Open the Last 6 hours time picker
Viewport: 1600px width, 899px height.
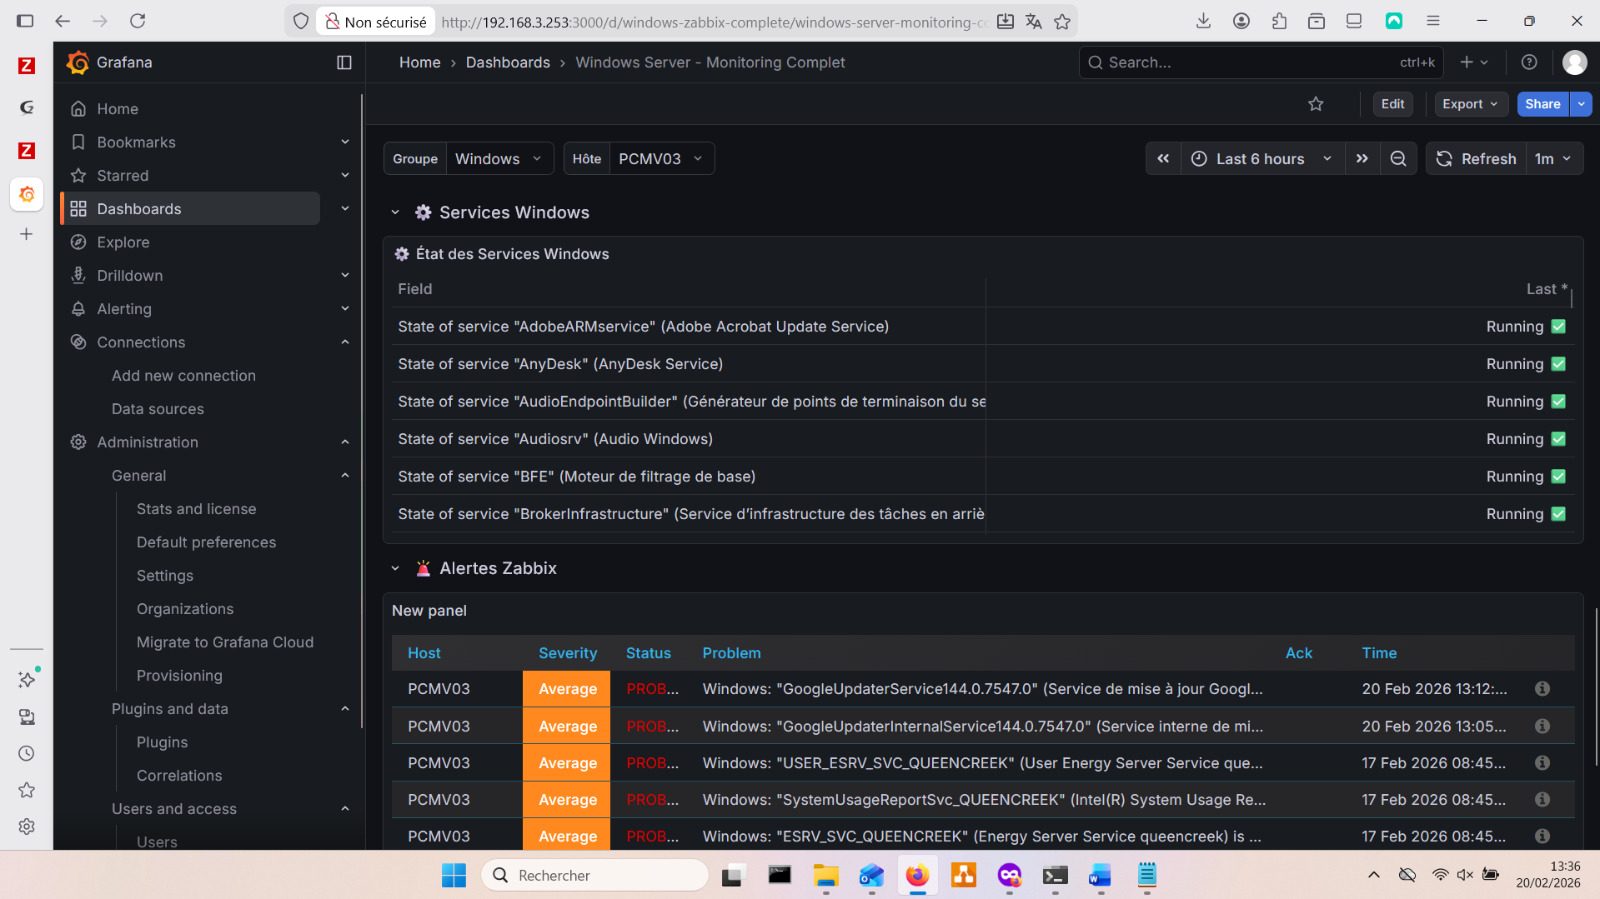1262,159
